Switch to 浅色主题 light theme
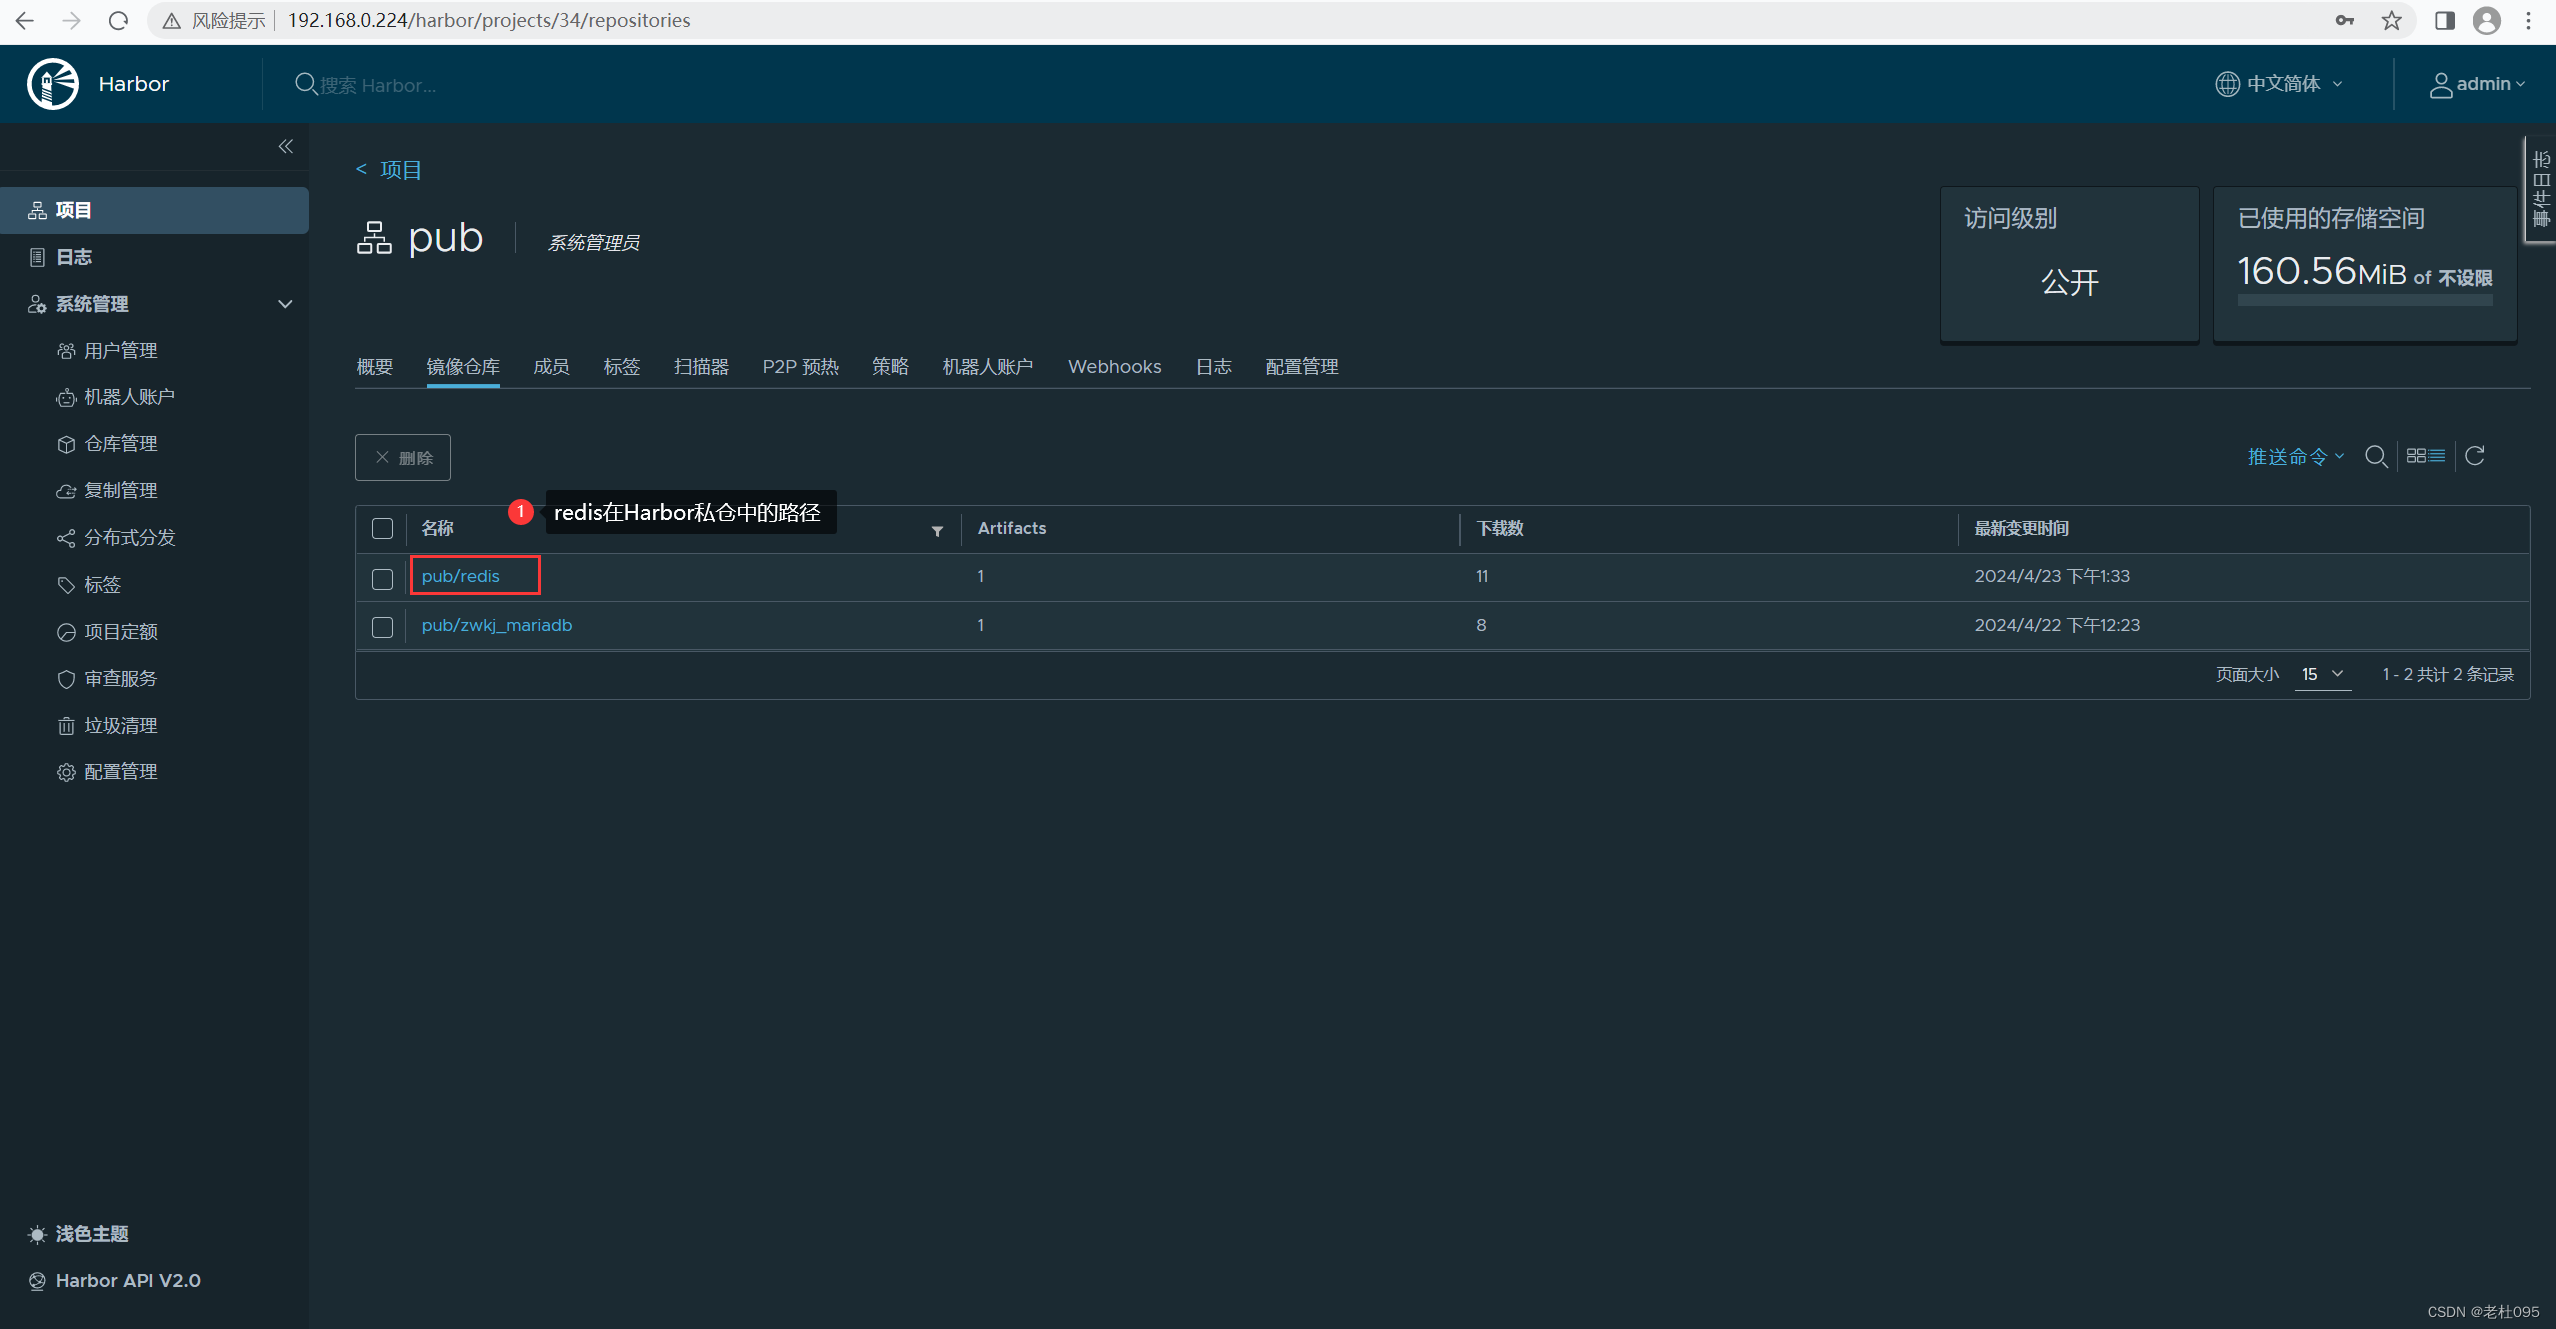This screenshot has height=1329, width=2556. click(x=78, y=1234)
